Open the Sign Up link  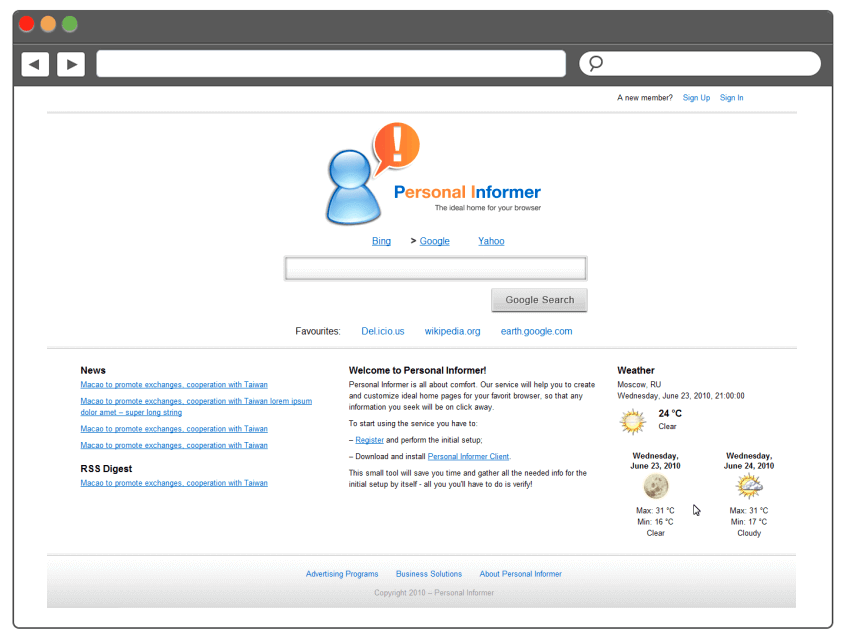(696, 98)
